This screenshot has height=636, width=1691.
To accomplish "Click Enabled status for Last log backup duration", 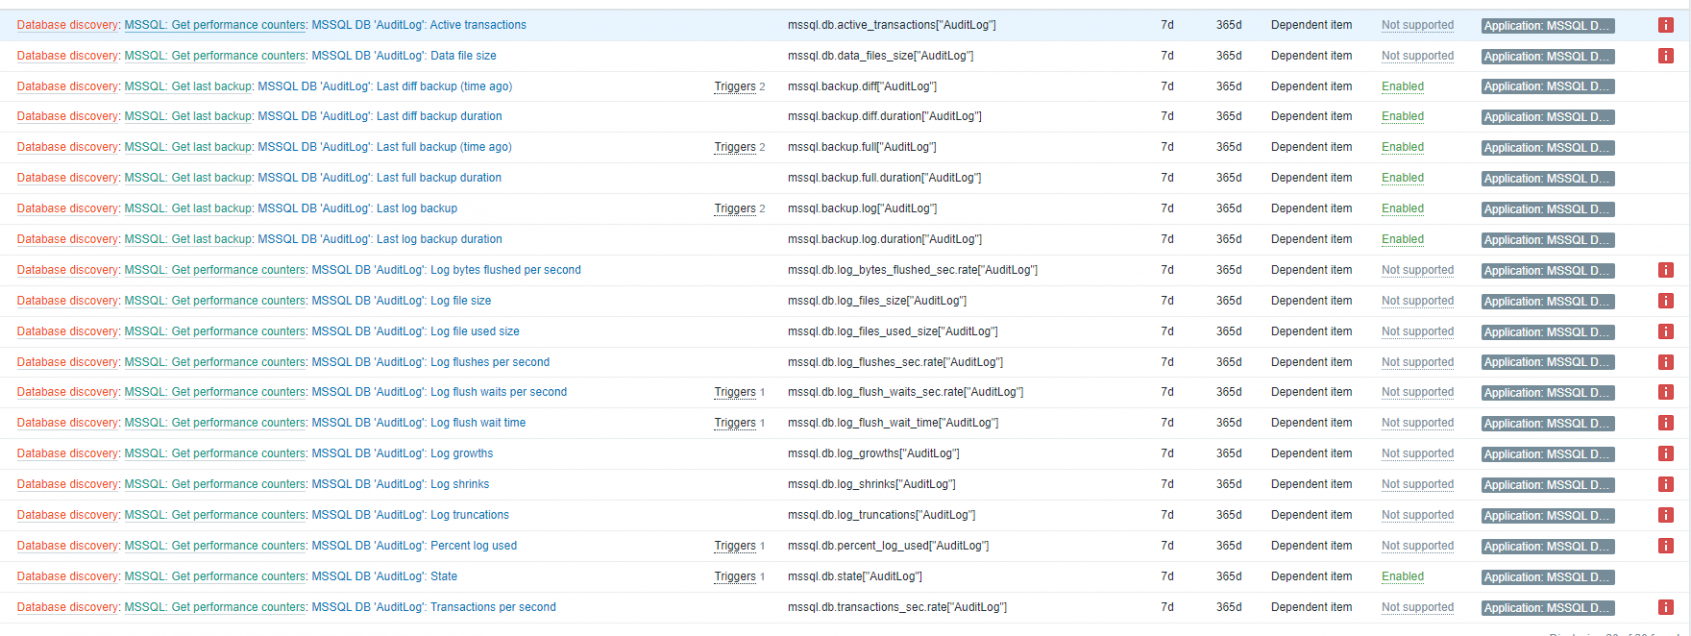I will coord(1402,239).
